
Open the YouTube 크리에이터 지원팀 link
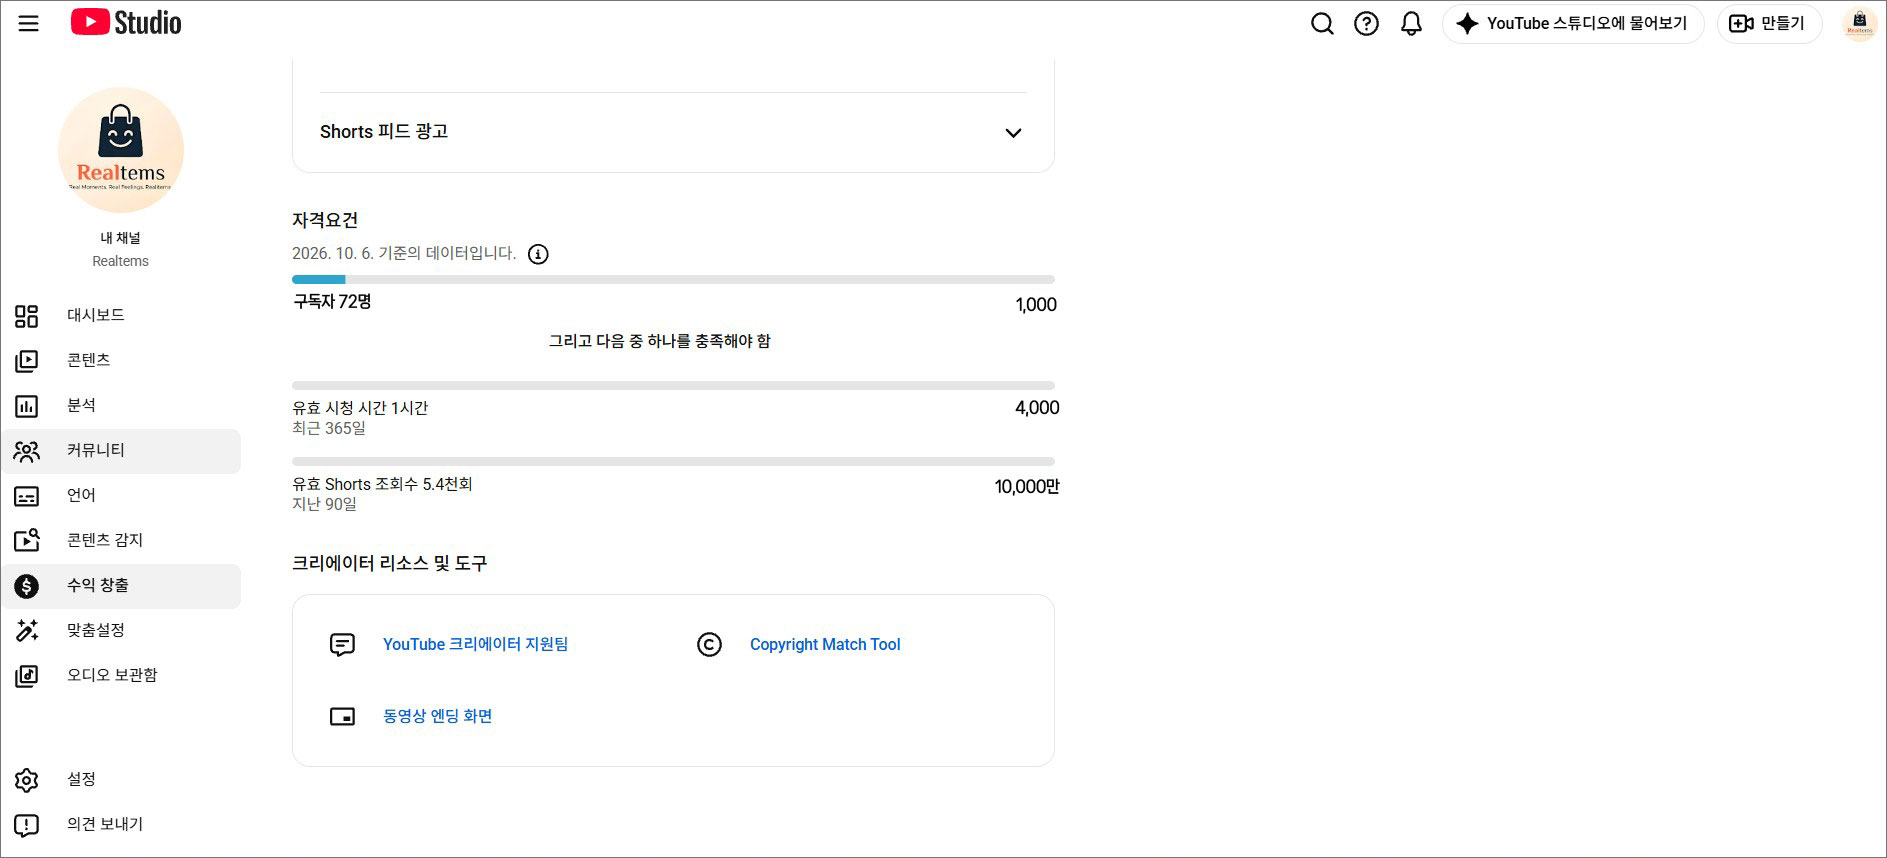[x=475, y=644]
